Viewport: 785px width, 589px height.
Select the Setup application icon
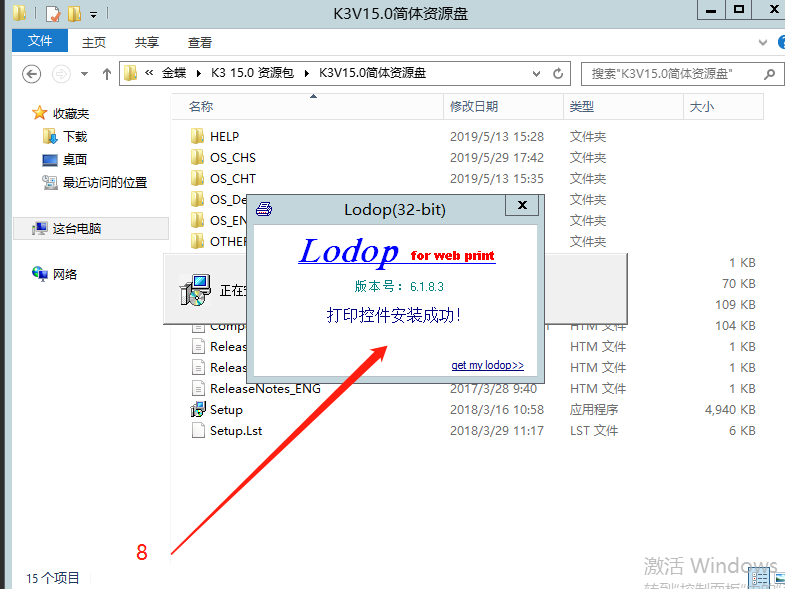coord(198,409)
